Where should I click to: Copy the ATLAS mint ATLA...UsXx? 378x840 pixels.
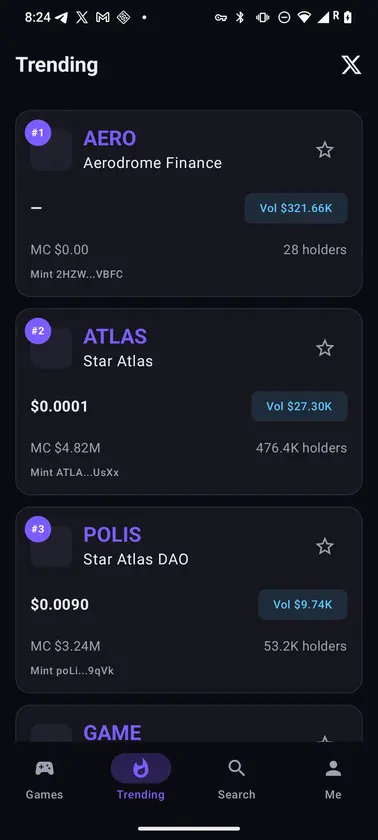[75, 473]
